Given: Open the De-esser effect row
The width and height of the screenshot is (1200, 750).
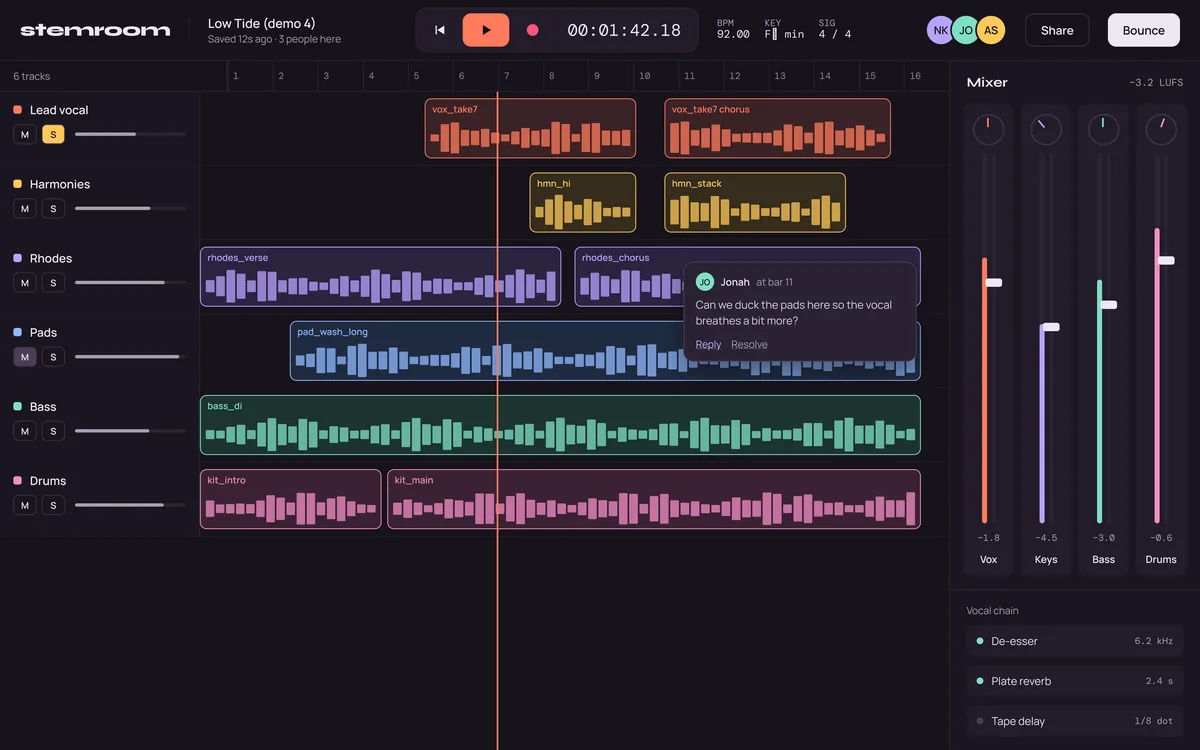Looking at the screenshot, I should click(x=1075, y=641).
